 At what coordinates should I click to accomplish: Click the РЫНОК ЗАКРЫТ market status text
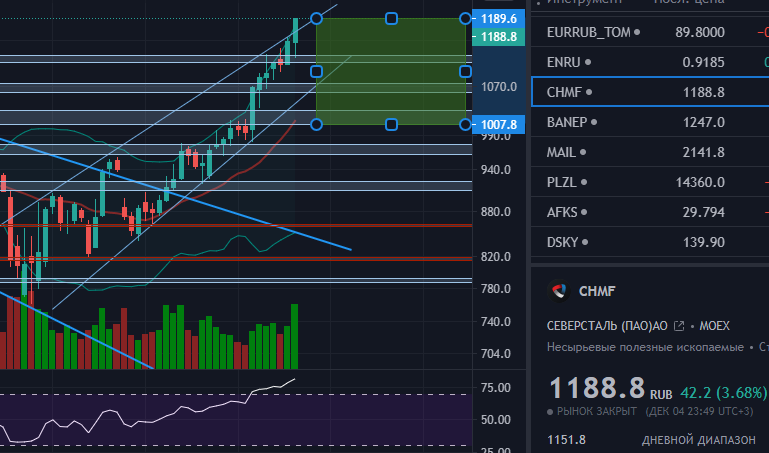596,412
